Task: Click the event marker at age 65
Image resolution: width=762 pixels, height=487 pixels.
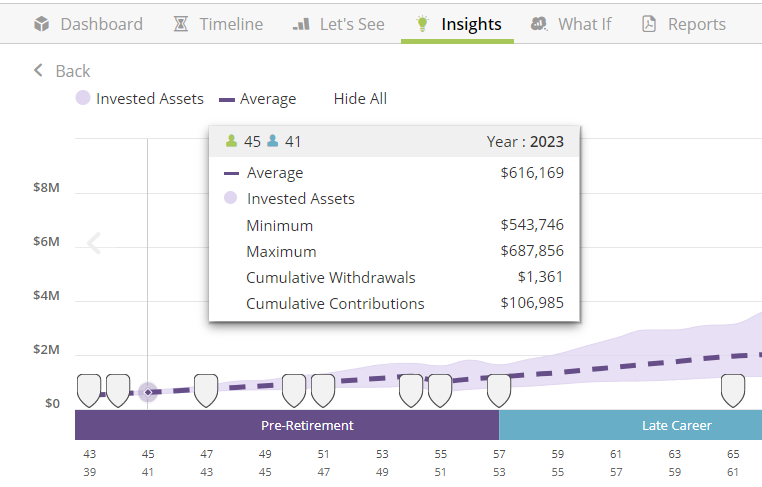Action: [x=733, y=390]
